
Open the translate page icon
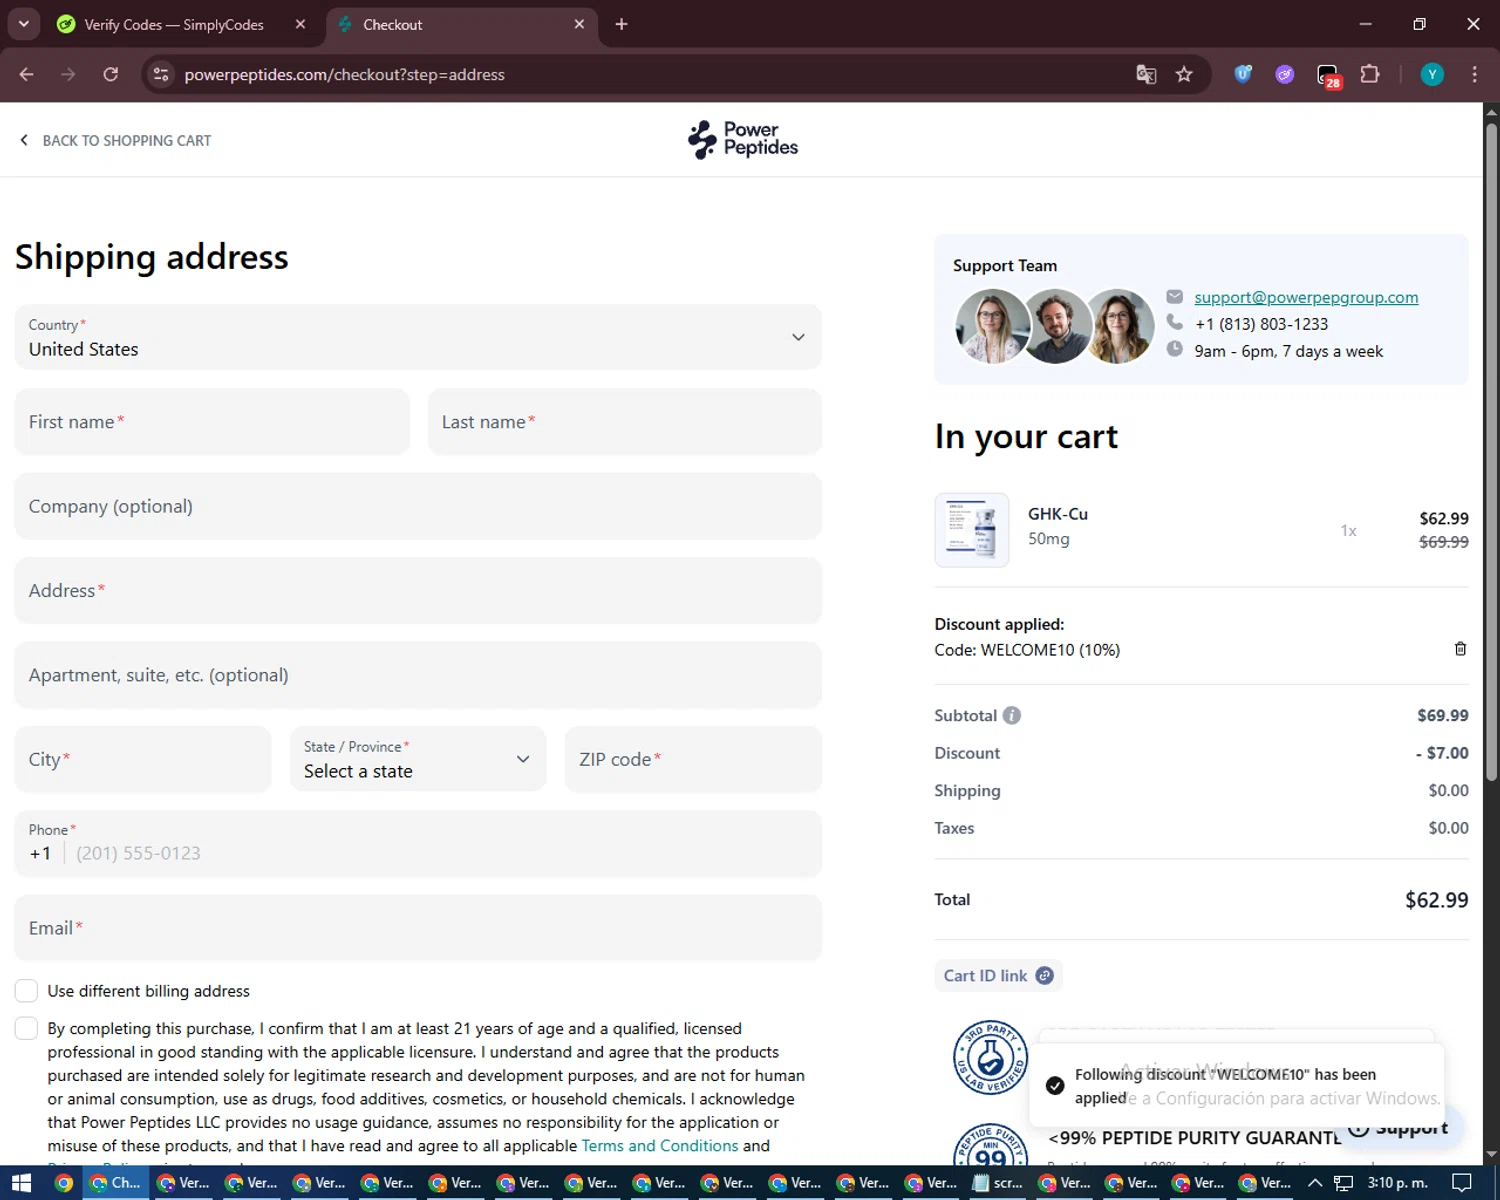pyautogui.click(x=1146, y=74)
